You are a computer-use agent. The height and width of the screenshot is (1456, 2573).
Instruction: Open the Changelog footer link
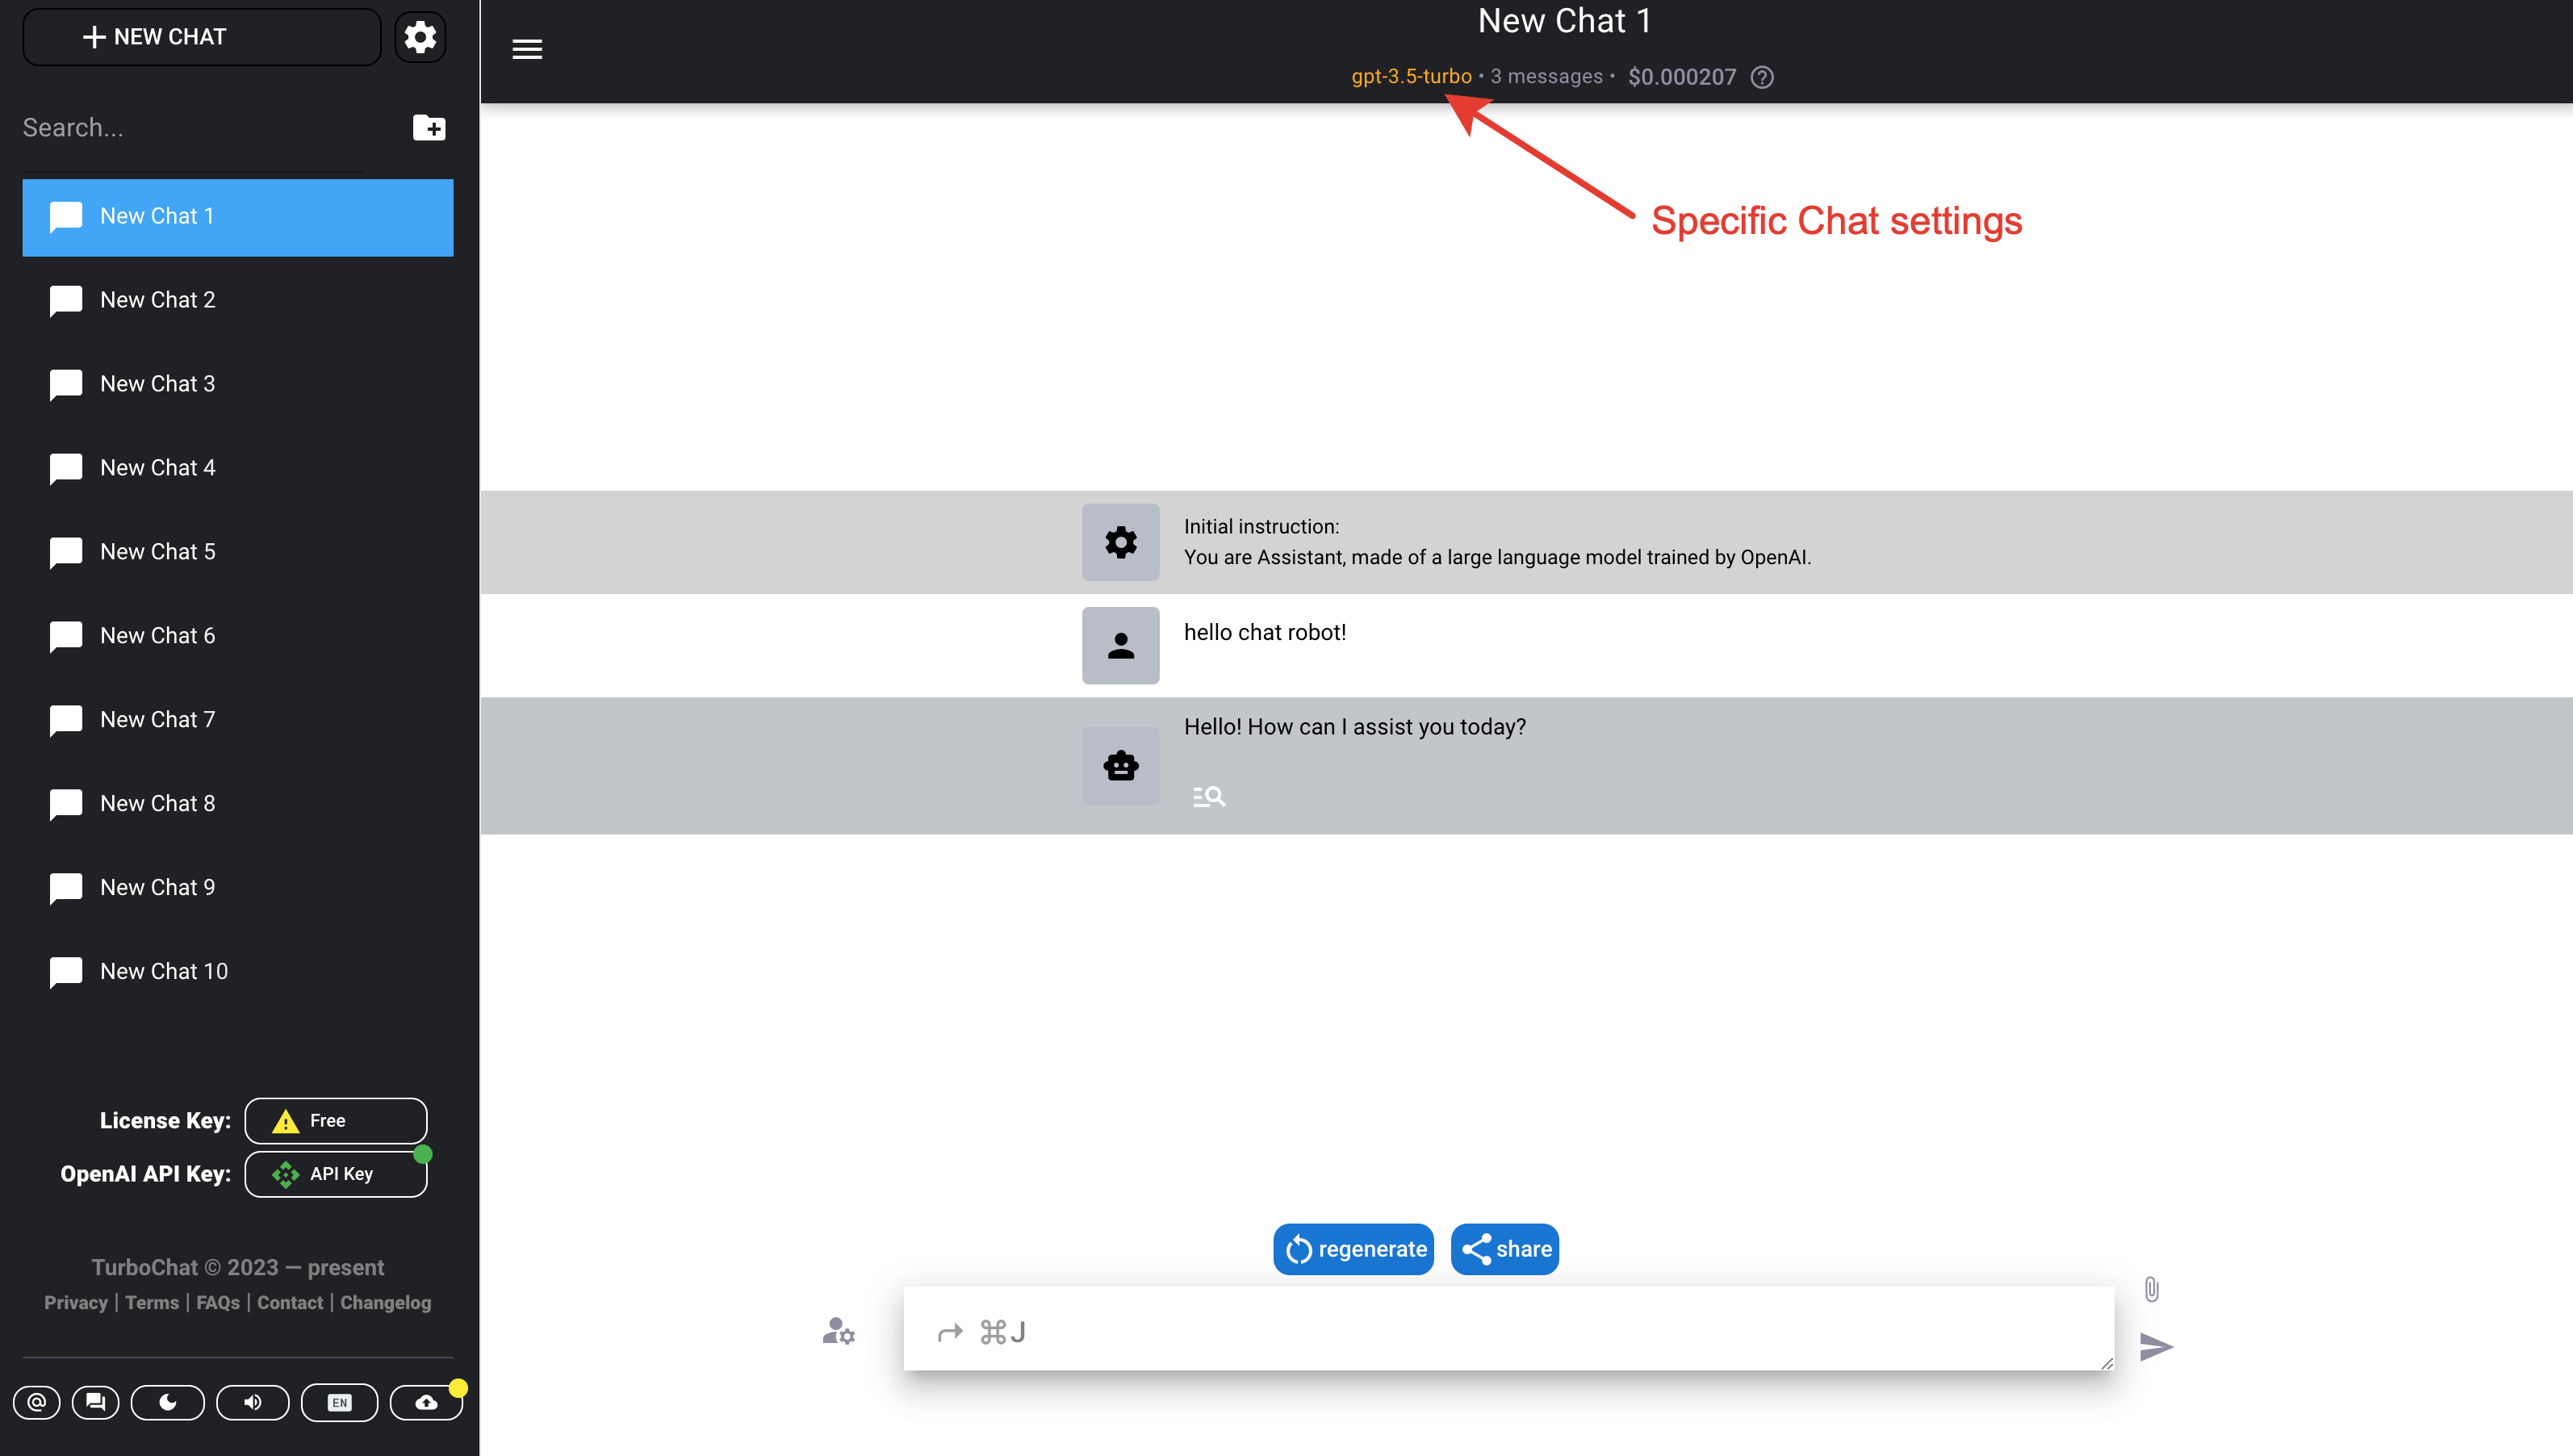385,1302
